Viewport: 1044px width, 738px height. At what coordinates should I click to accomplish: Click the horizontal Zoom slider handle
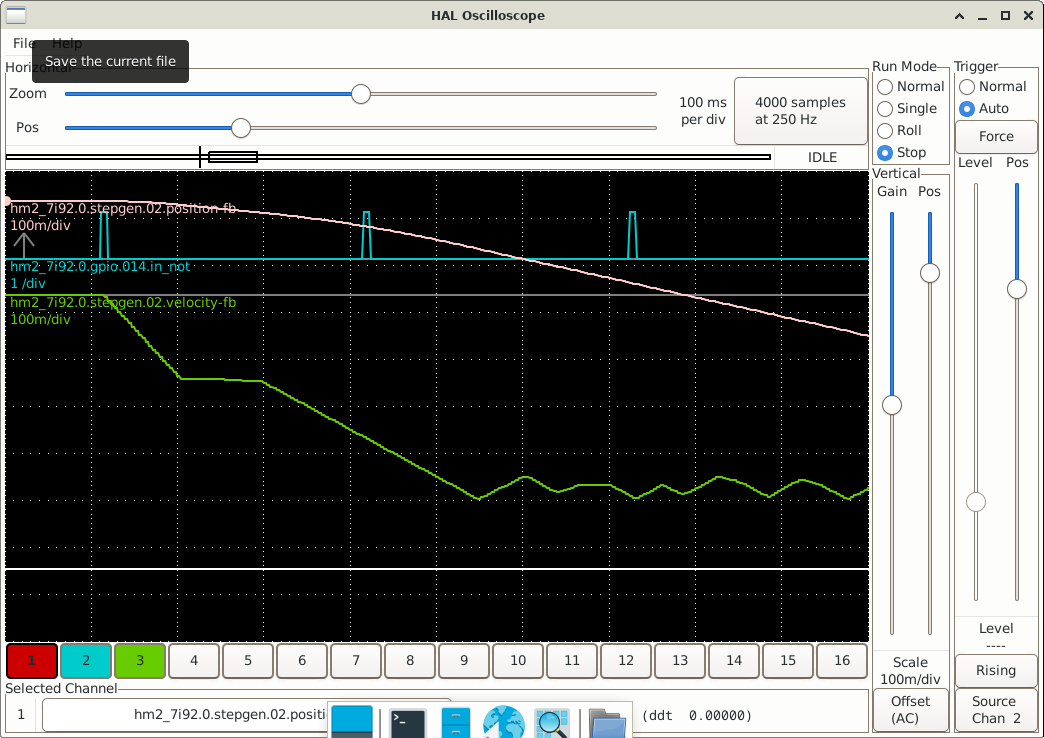click(x=361, y=94)
